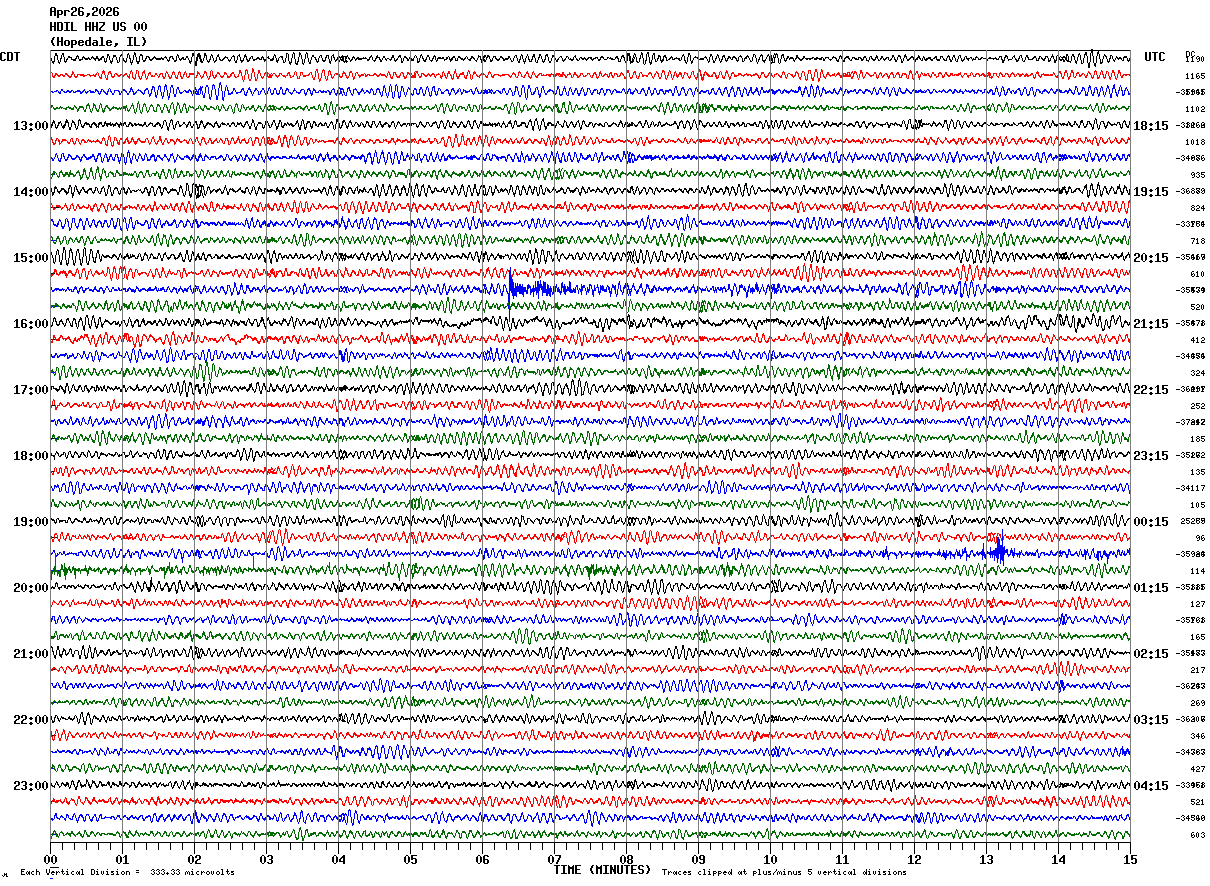Image resolution: width=1210 pixels, height=886 pixels.
Task: Click the 00:15 UTC time label
Action: point(1151,522)
